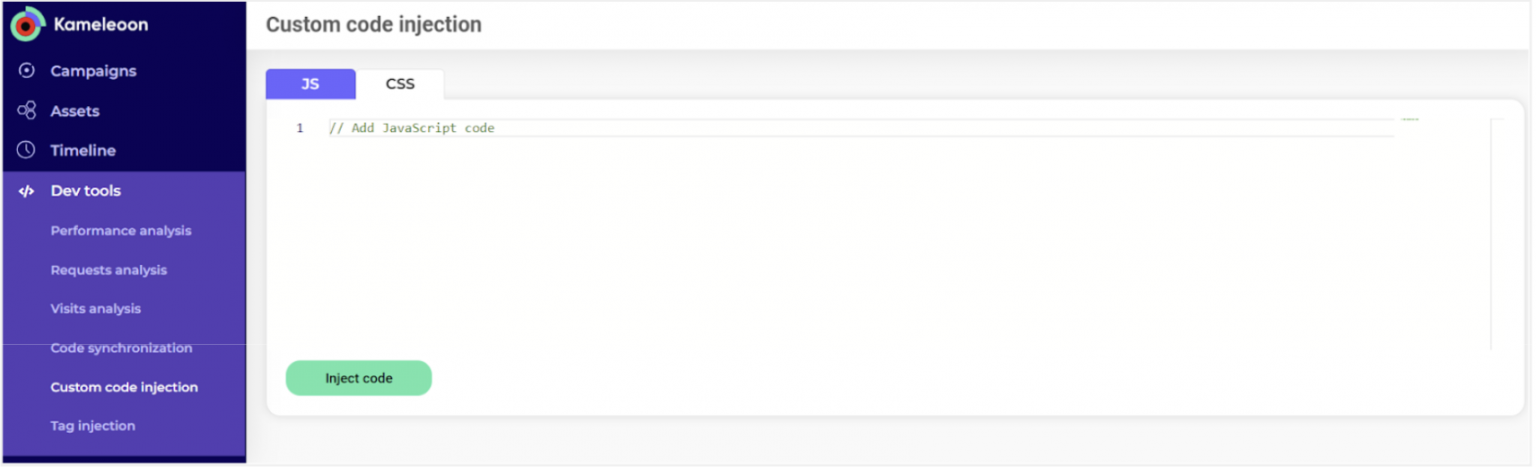Click the Dev tools code icon
This screenshot has width=1536, height=467.
[x=27, y=191]
